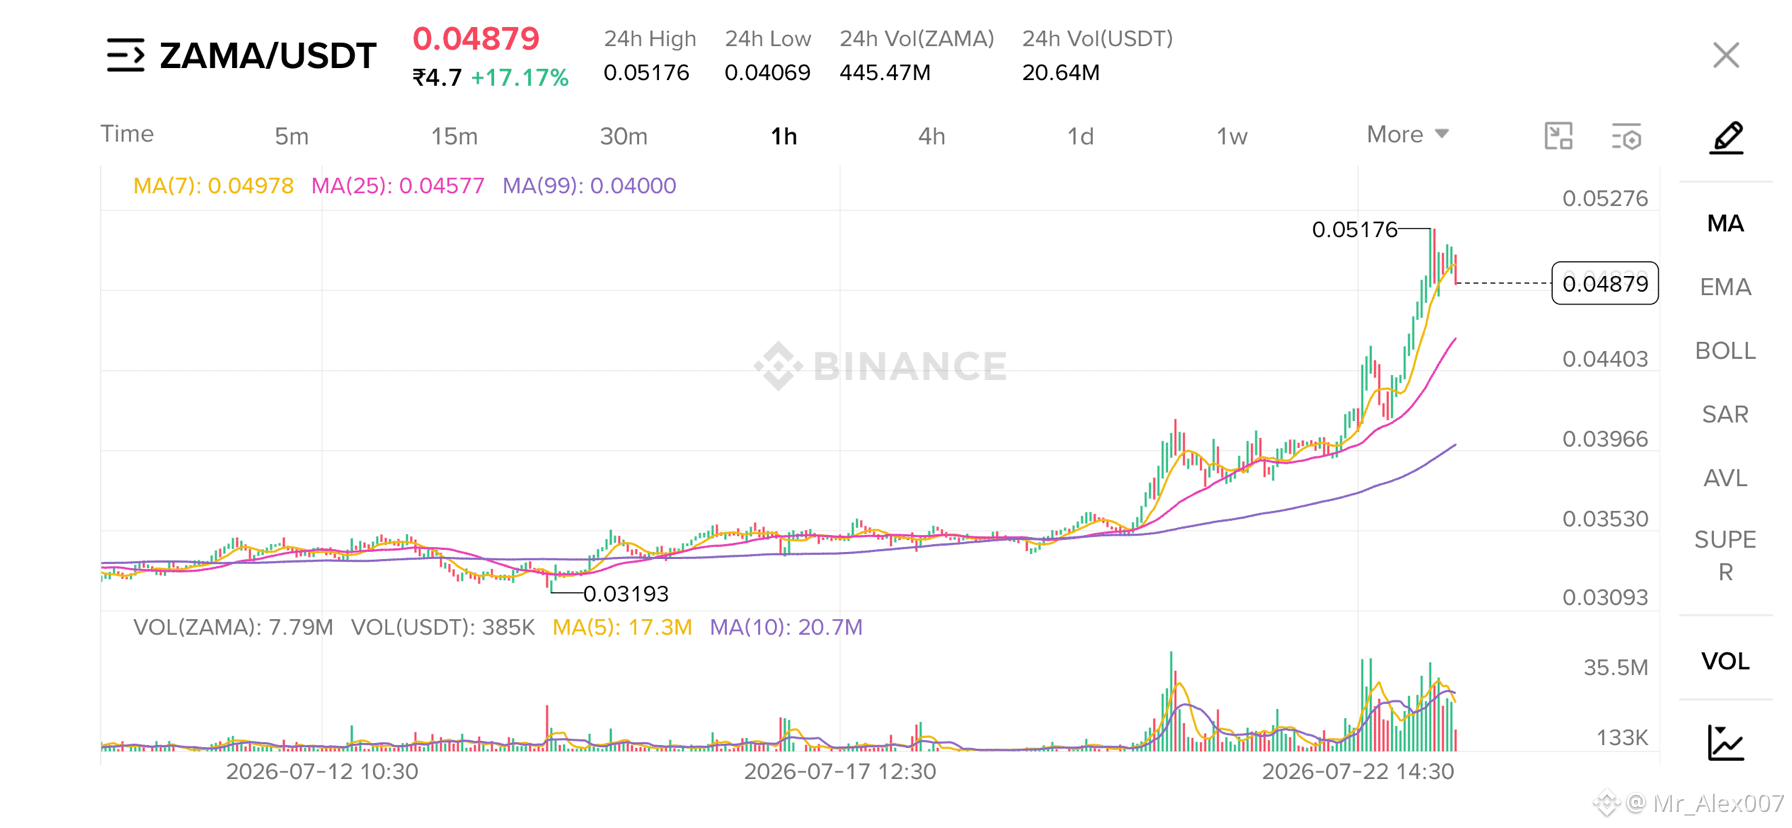Toggle the SAR indicator

click(1726, 414)
